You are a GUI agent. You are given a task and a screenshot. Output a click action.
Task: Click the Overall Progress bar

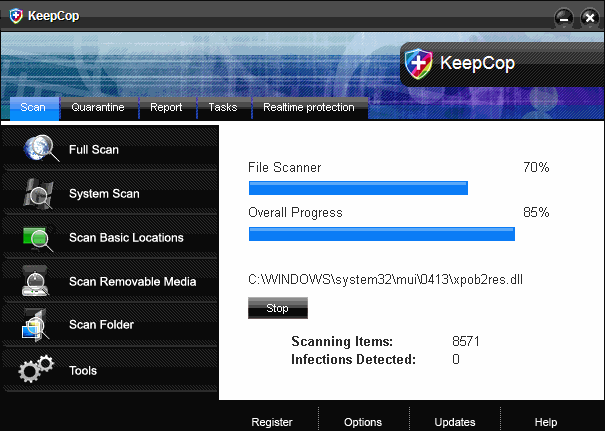[382, 234]
